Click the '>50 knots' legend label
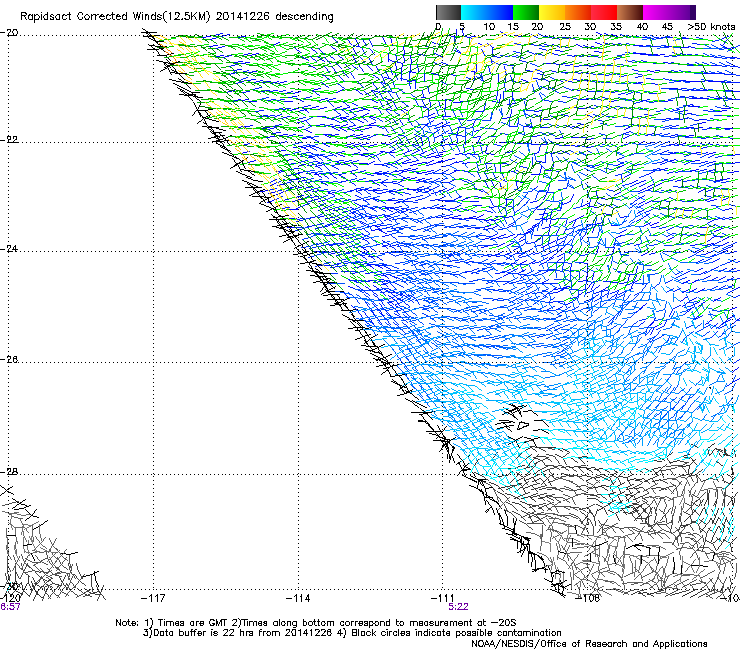740x650 pixels. [711, 27]
